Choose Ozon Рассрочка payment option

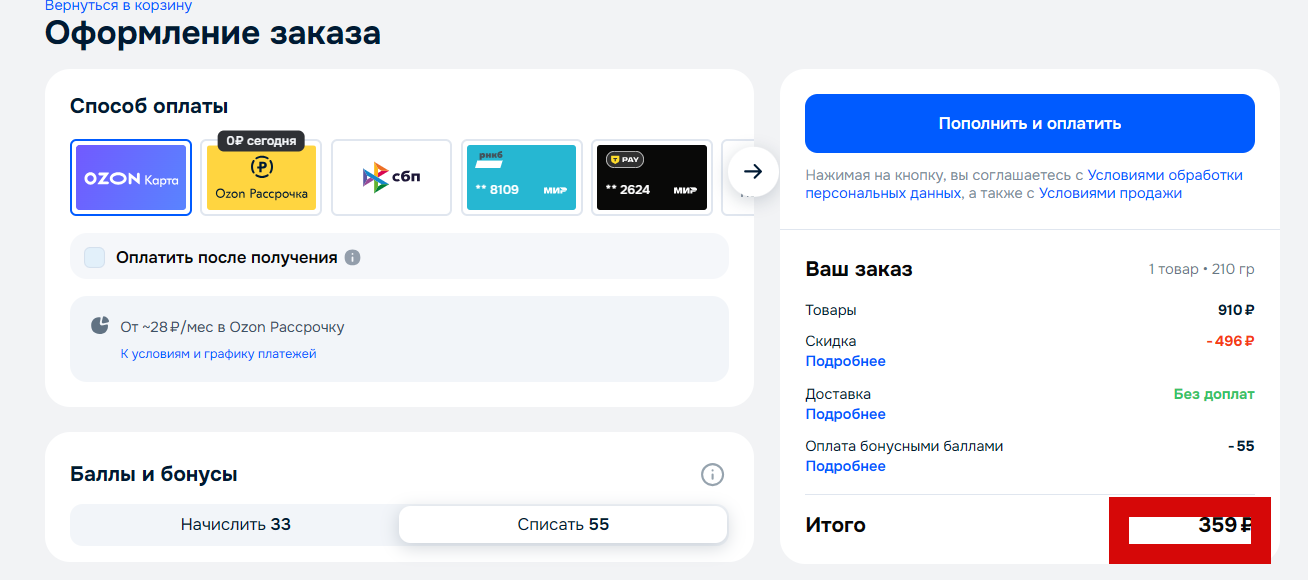tap(261, 177)
